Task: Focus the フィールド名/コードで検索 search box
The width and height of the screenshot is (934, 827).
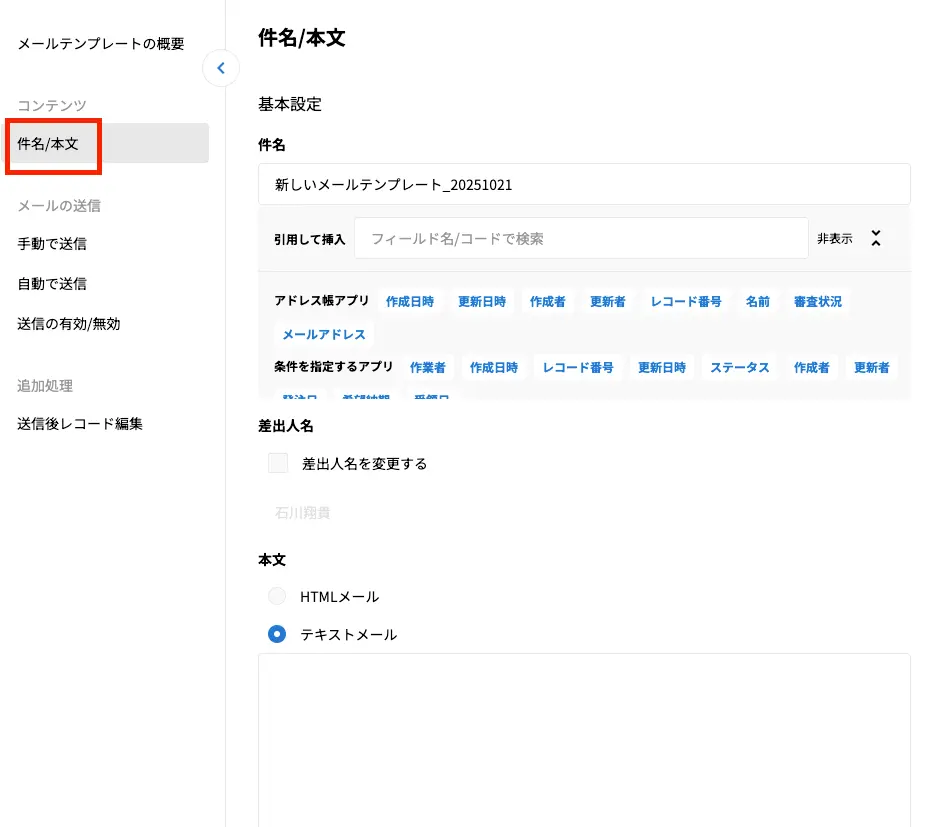Action: click(580, 239)
